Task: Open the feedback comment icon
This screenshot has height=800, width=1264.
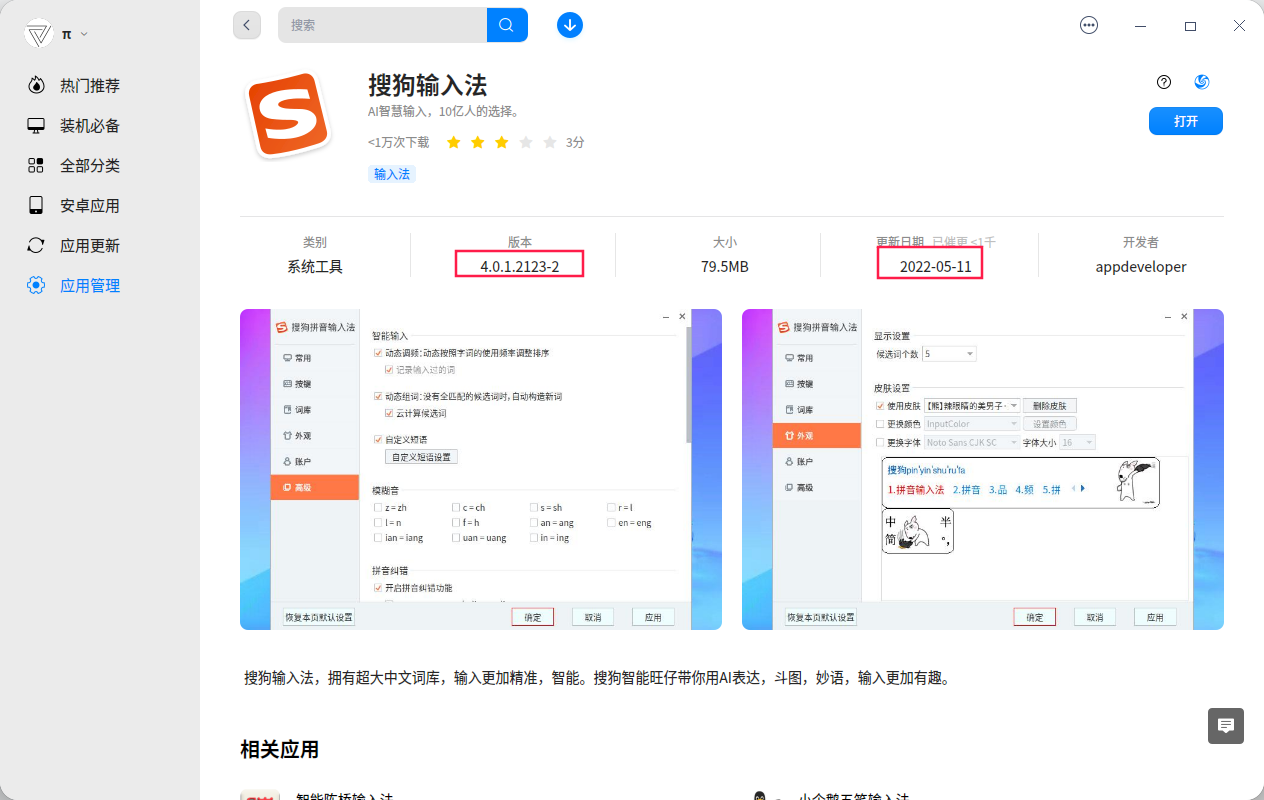Action: [x=1225, y=726]
